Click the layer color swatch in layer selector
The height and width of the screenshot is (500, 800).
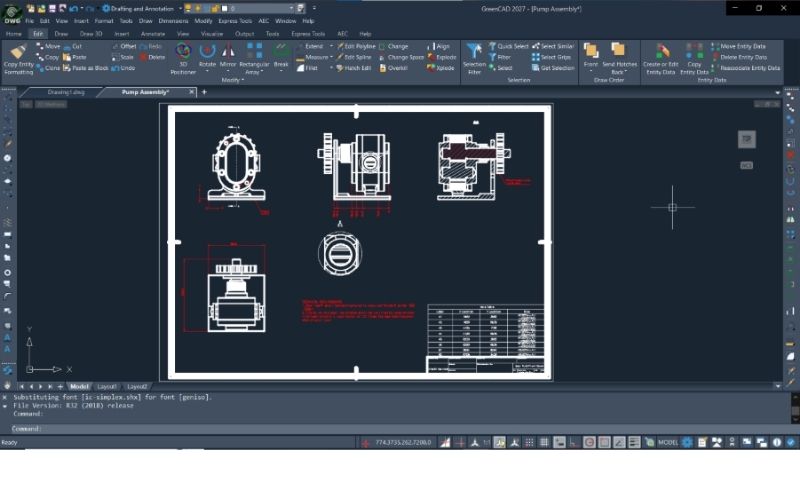pos(224,8)
